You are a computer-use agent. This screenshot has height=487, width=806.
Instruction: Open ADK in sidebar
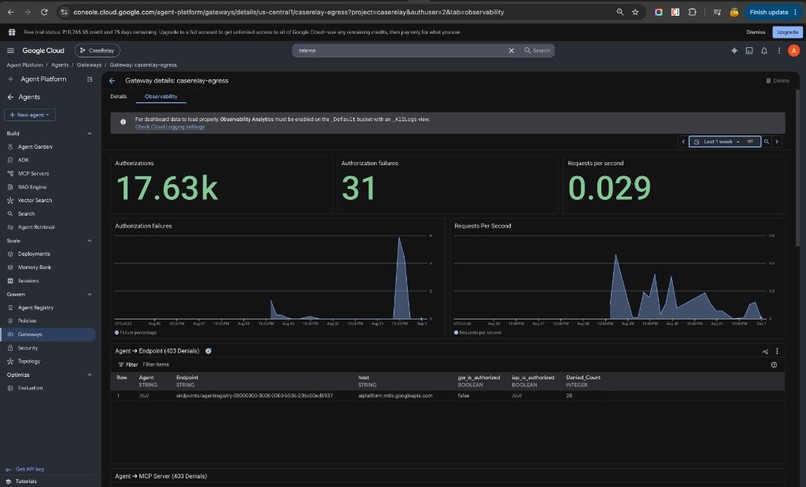click(23, 160)
